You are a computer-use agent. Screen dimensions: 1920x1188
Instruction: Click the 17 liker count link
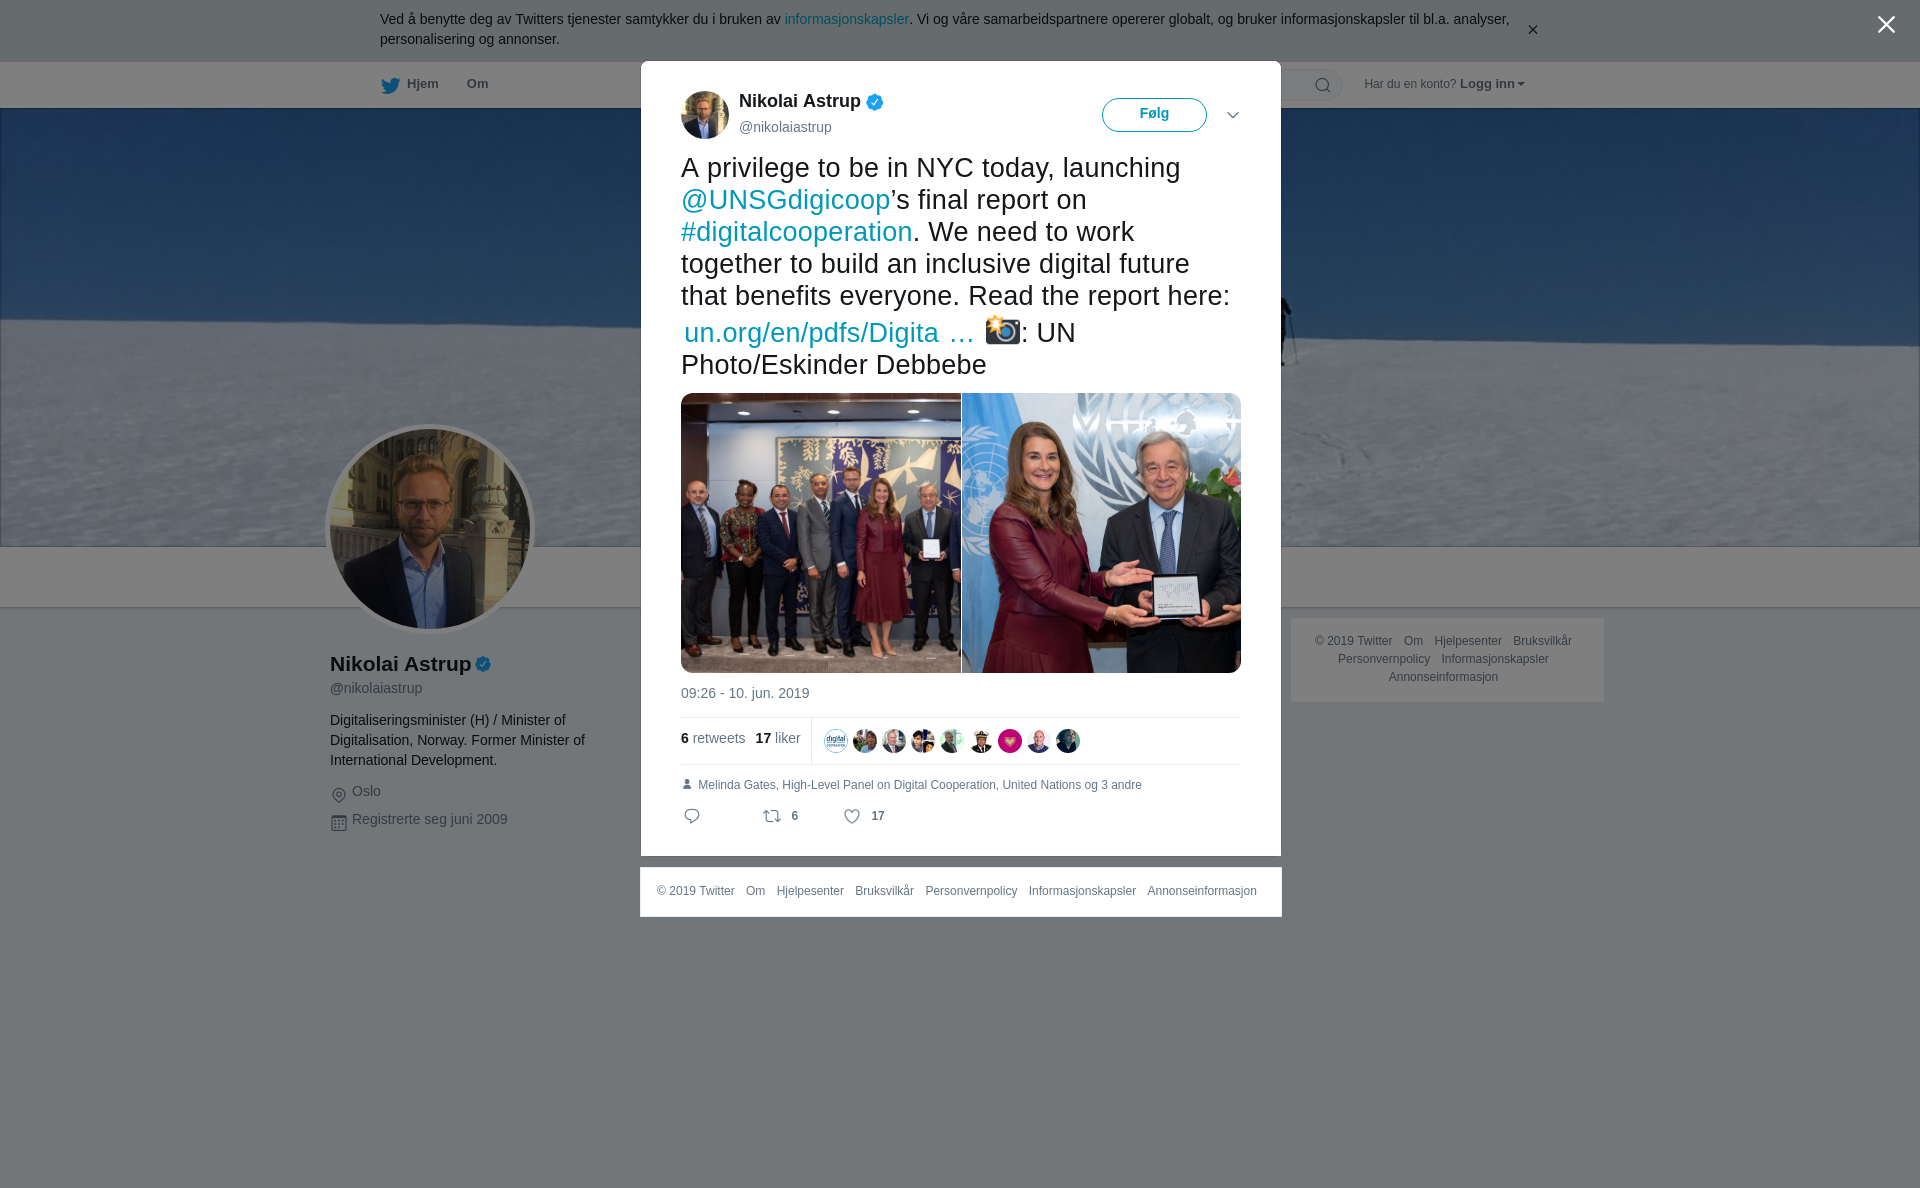click(778, 738)
